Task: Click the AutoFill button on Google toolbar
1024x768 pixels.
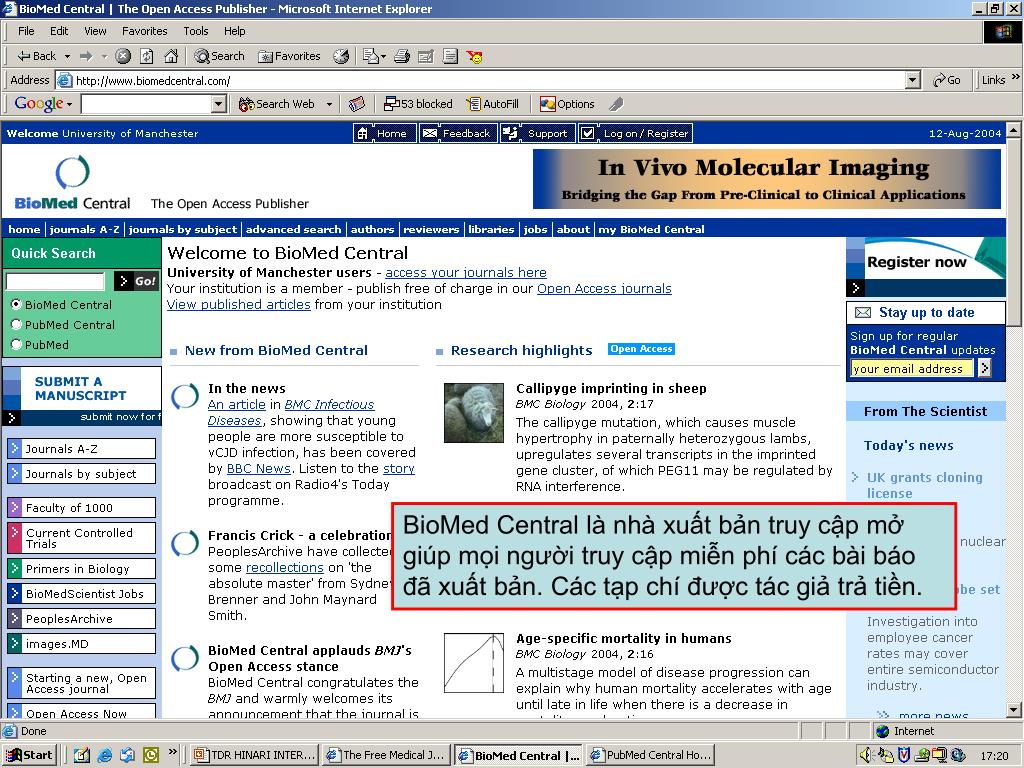Action: pyautogui.click(x=492, y=104)
